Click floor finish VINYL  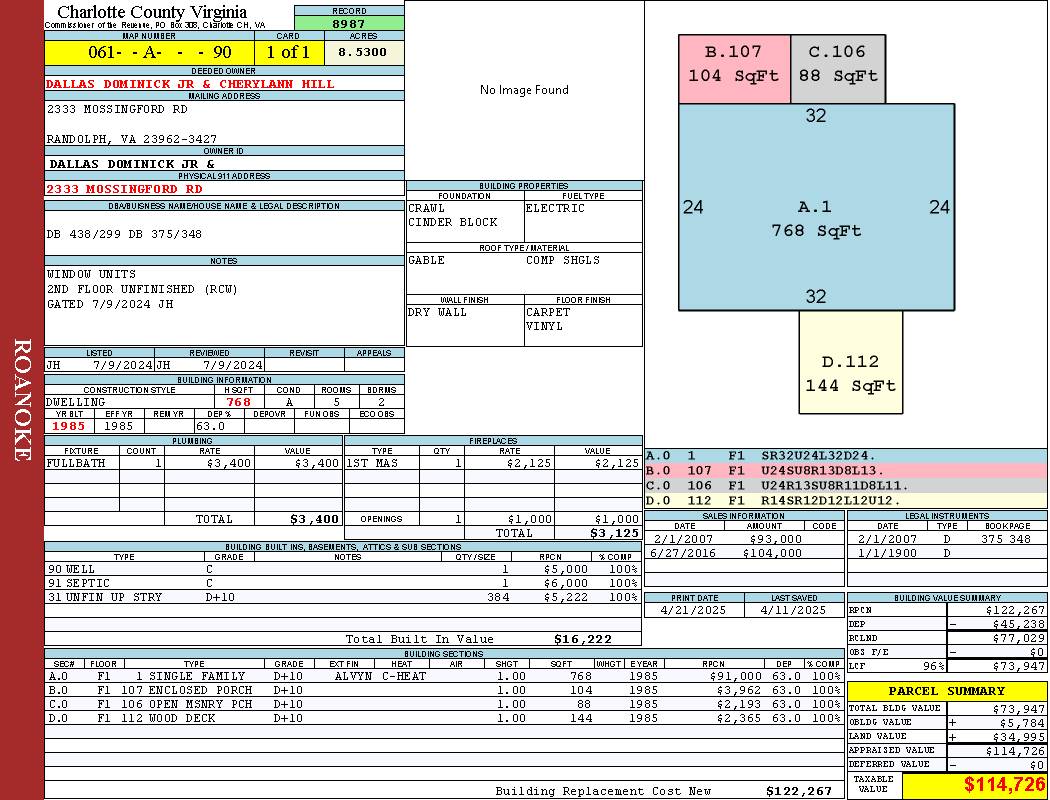click(x=544, y=326)
